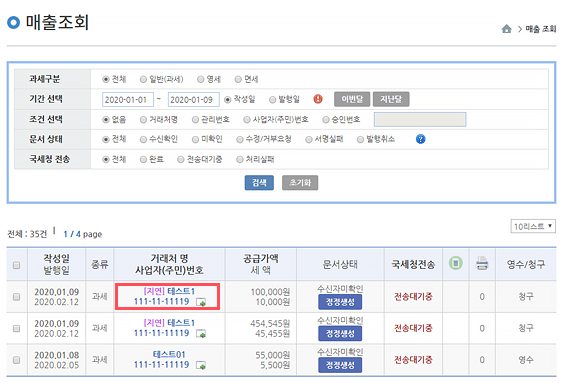Tick the select-all checkbox in table header
Viewport: 563px width, 383px height.
tap(16, 265)
